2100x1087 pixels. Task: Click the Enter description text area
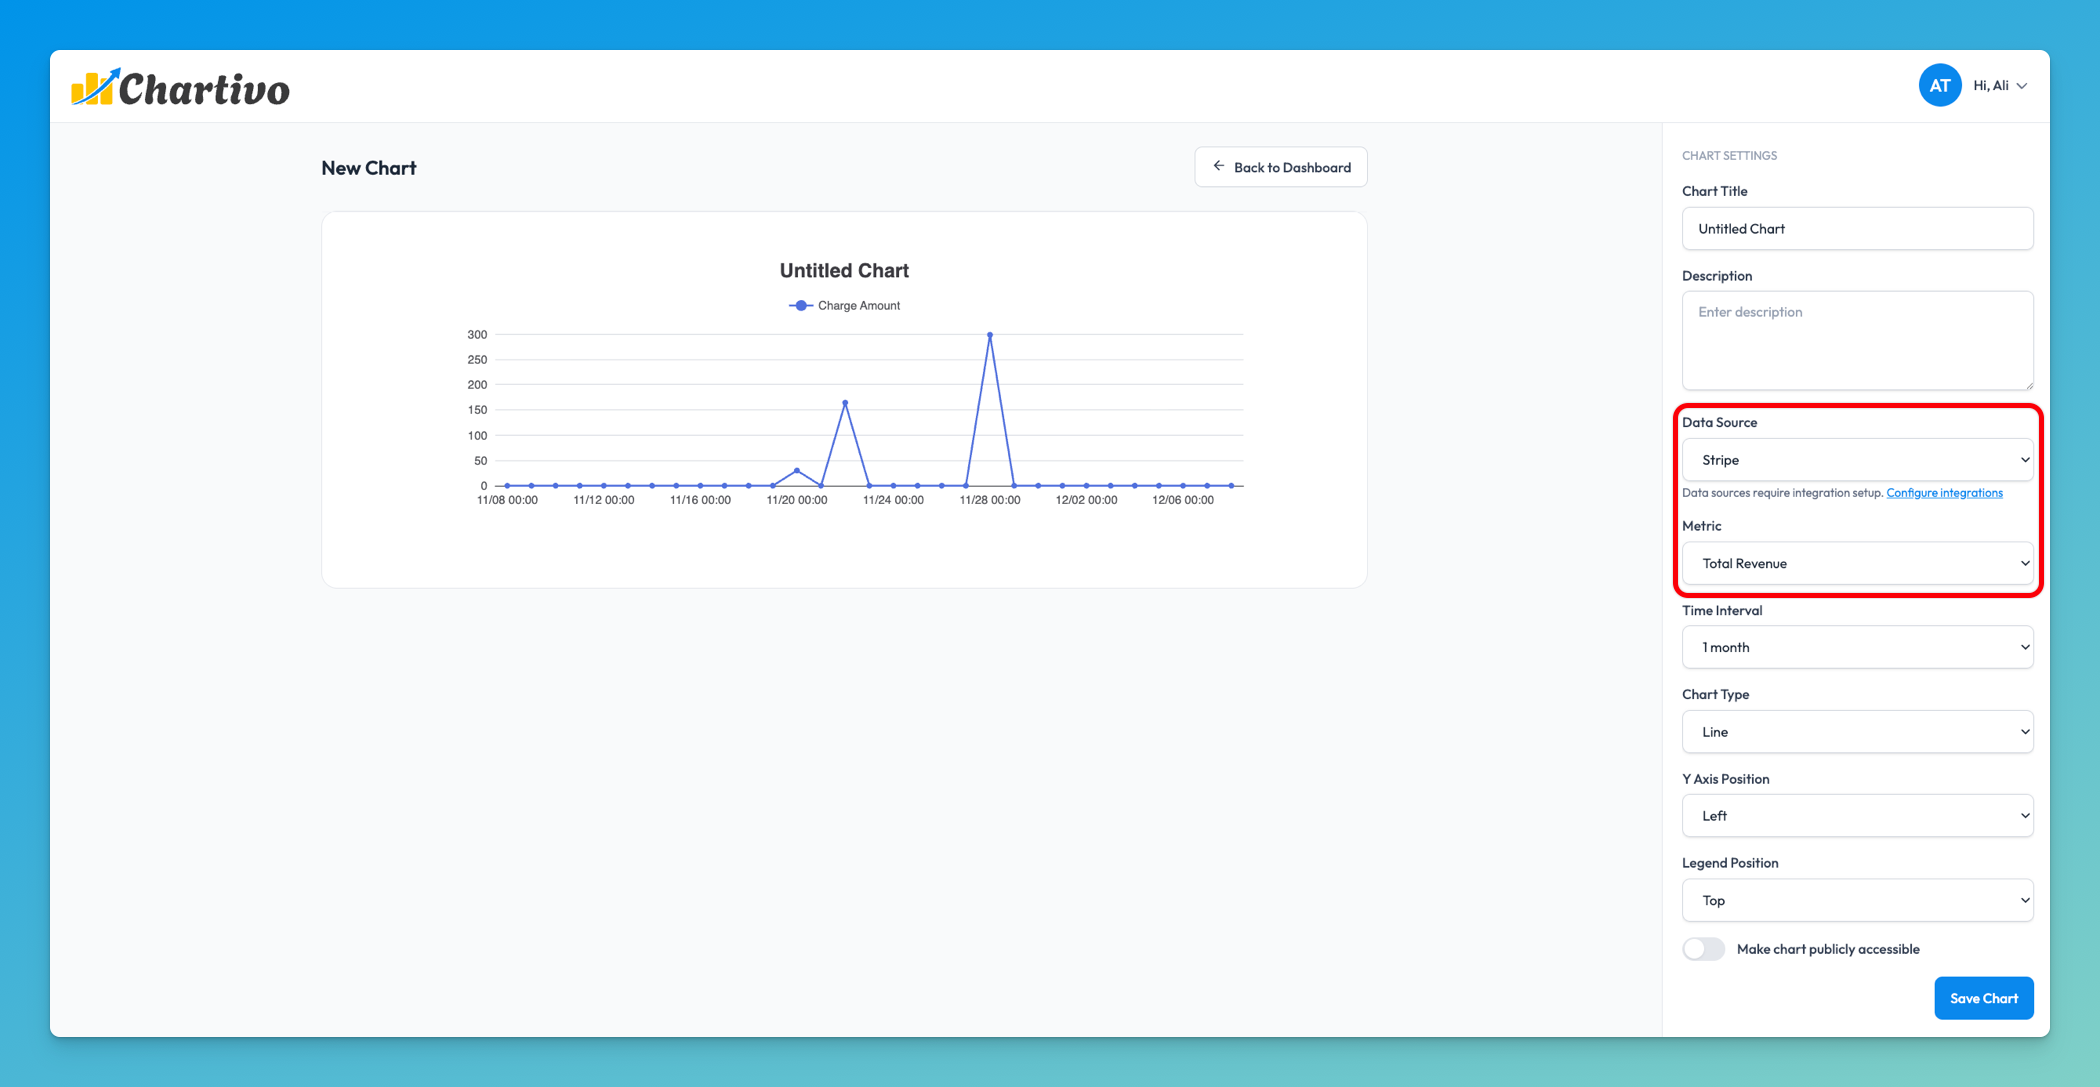pos(1857,340)
